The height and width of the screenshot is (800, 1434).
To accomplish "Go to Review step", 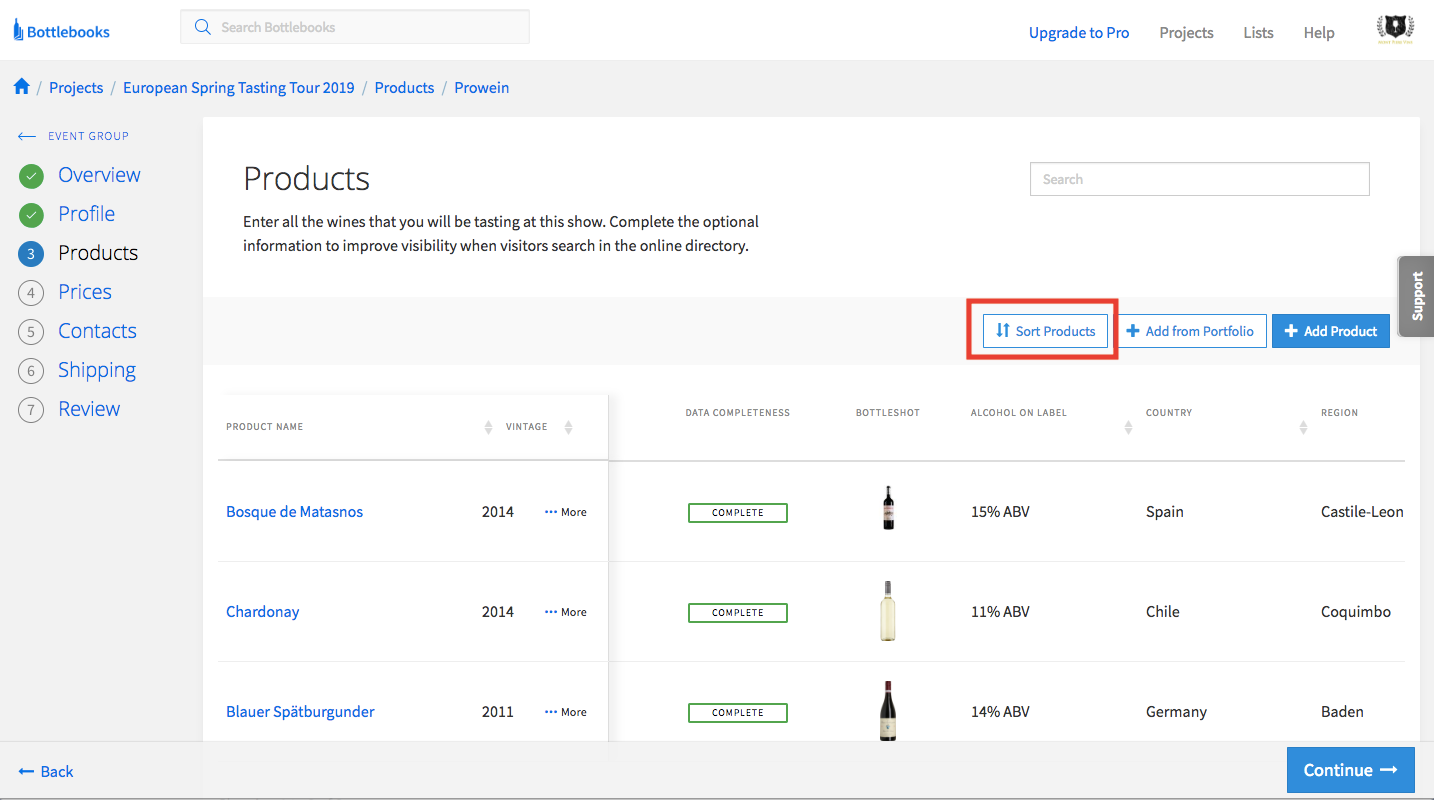I will tap(89, 409).
